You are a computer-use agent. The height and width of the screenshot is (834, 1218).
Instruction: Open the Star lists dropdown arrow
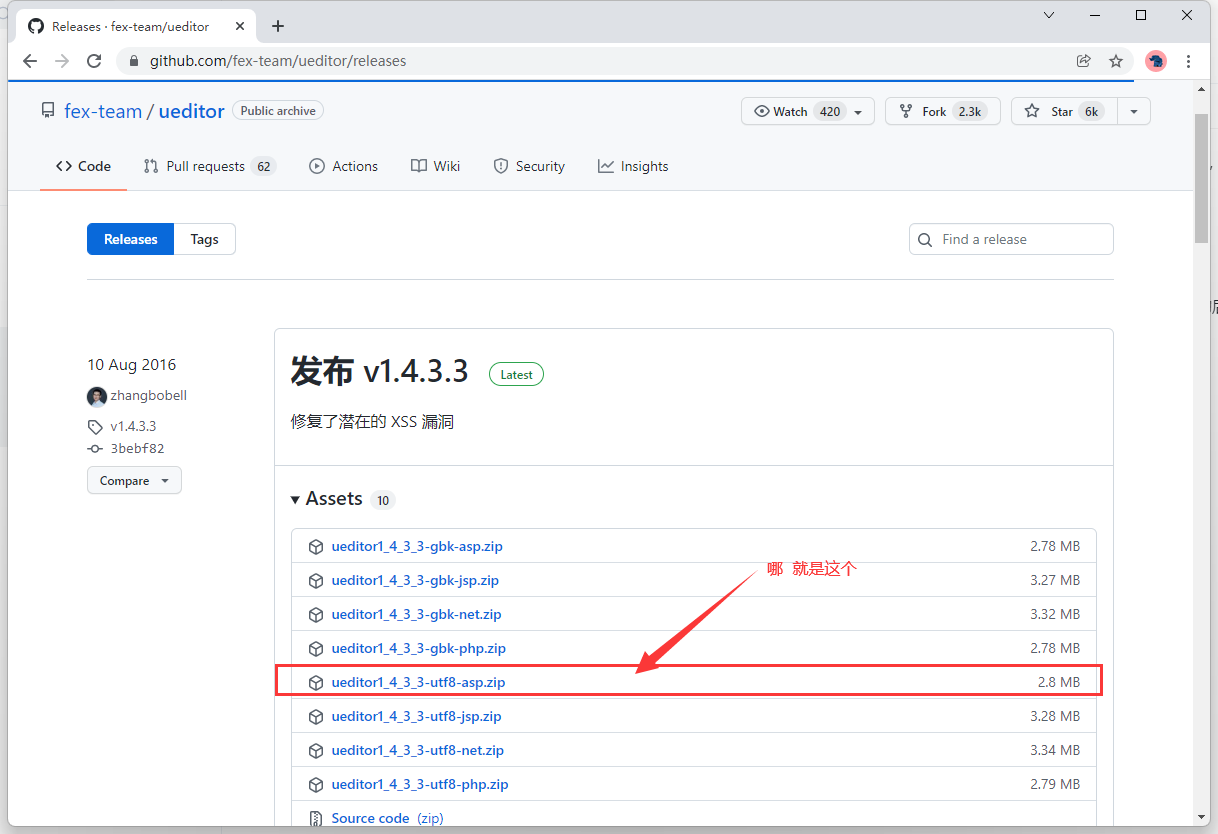pos(1134,111)
